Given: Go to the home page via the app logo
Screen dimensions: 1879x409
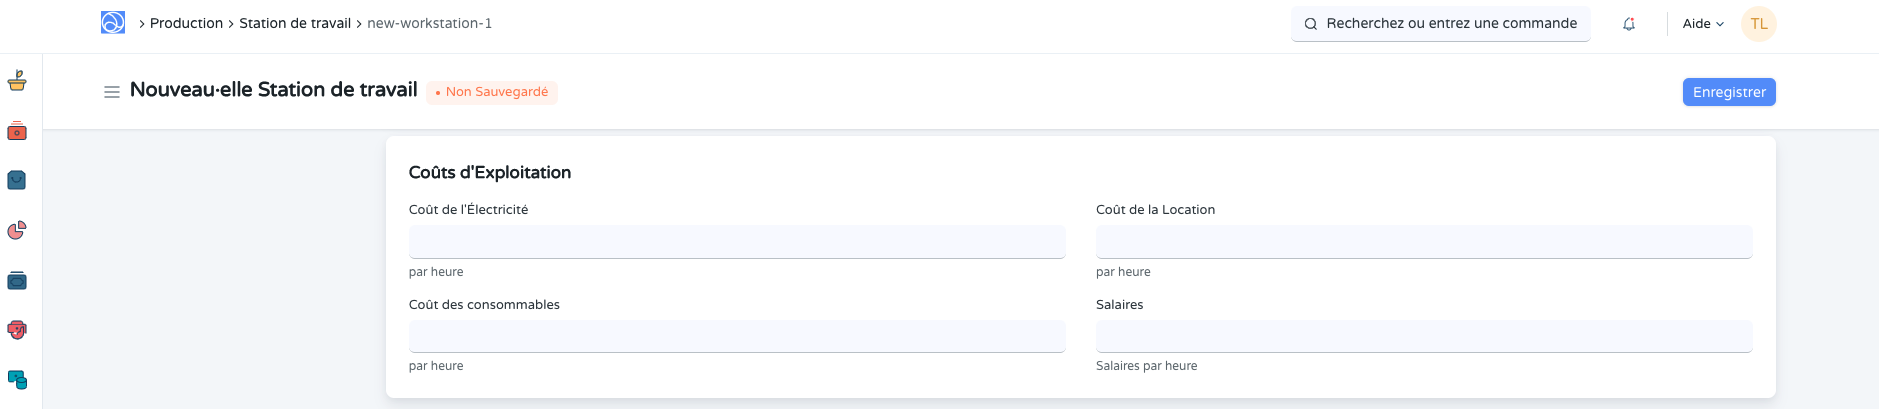Looking at the screenshot, I should click(x=113, y=23).
